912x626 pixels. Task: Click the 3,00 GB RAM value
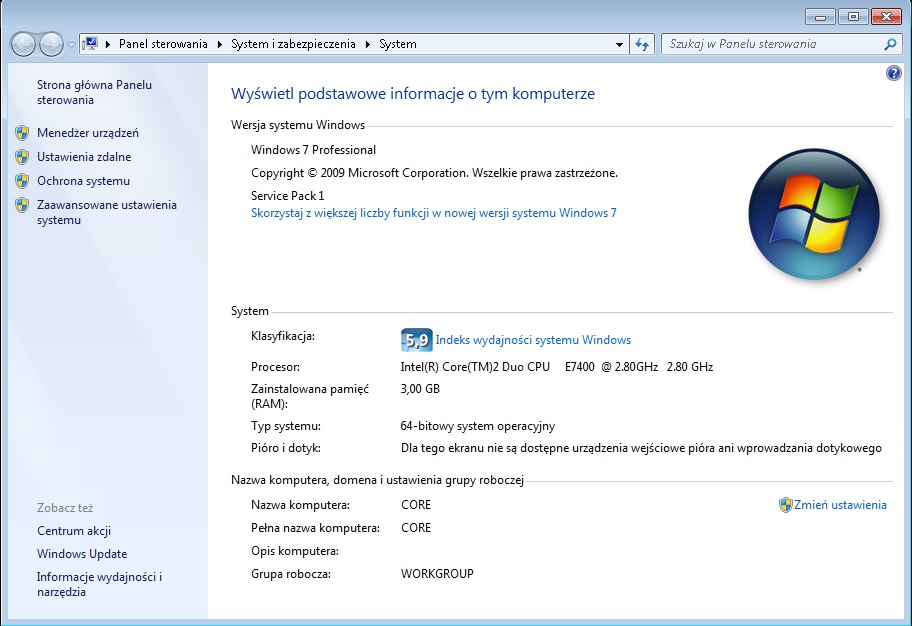coord(420,389)
